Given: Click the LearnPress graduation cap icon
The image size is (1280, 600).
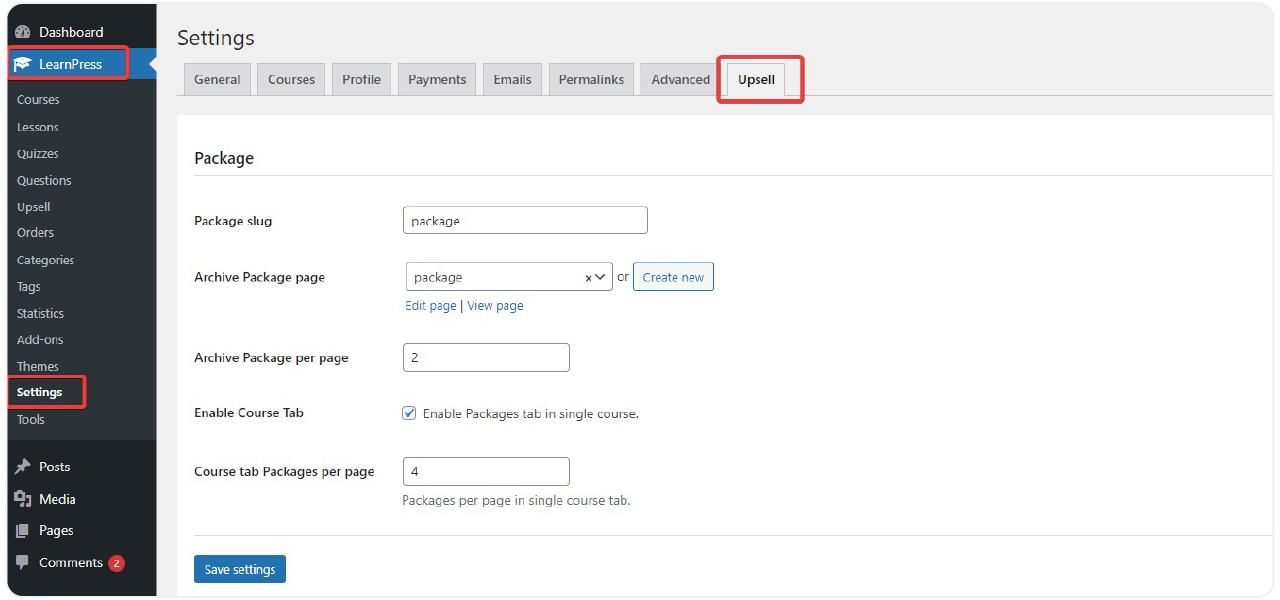Looking at the screenshot, I should (x=23, y=64).
